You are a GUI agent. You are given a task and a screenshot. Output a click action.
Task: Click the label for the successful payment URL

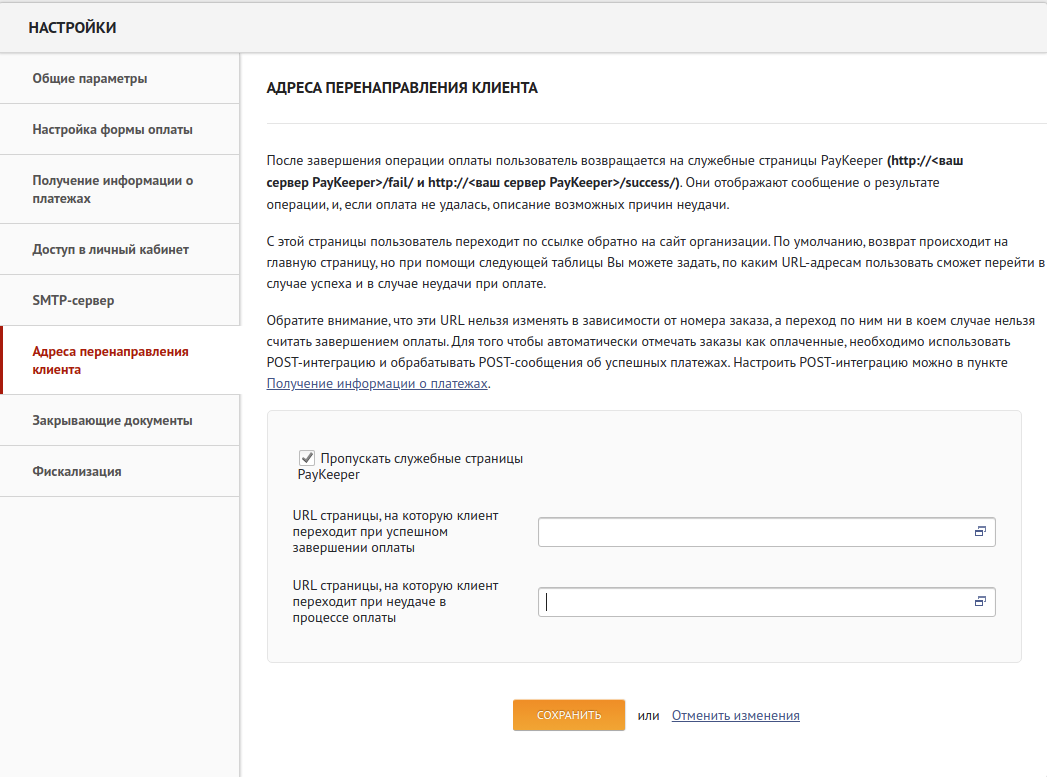coord(395,531)
